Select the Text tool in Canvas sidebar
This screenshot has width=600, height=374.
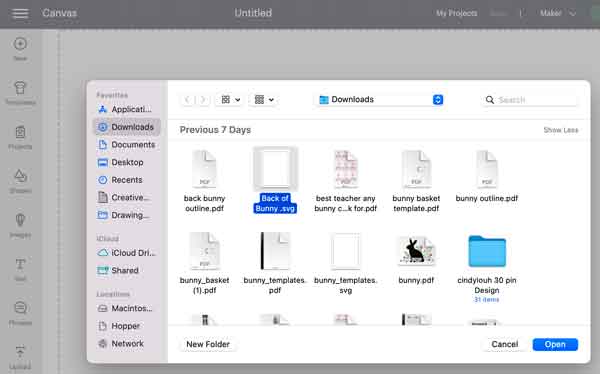(20, 269)
